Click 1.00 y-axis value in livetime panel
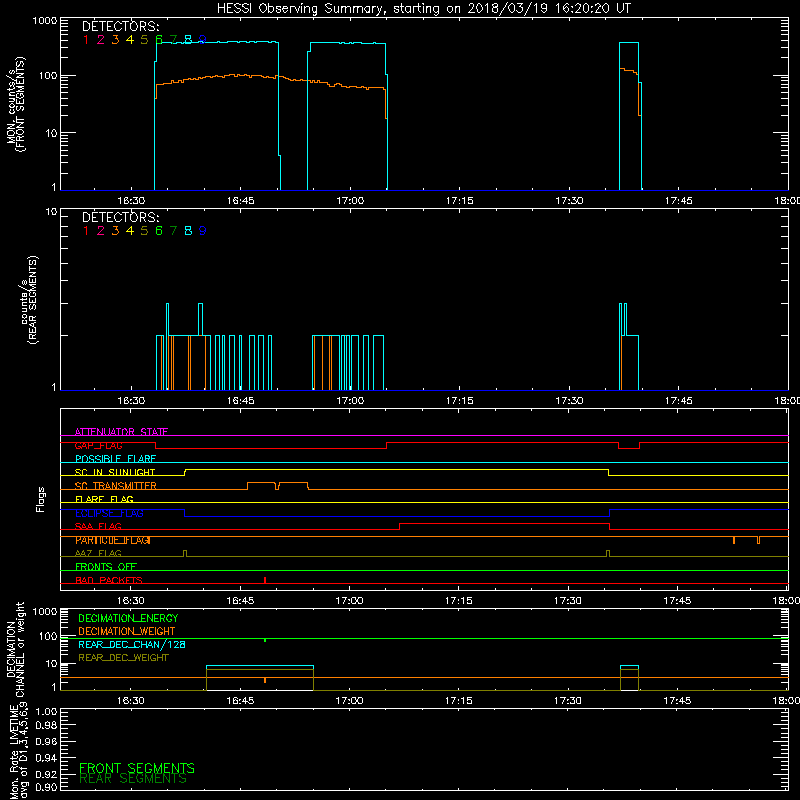Image resolution: width=800 pixels, height=800 pixels. point(45,711)
